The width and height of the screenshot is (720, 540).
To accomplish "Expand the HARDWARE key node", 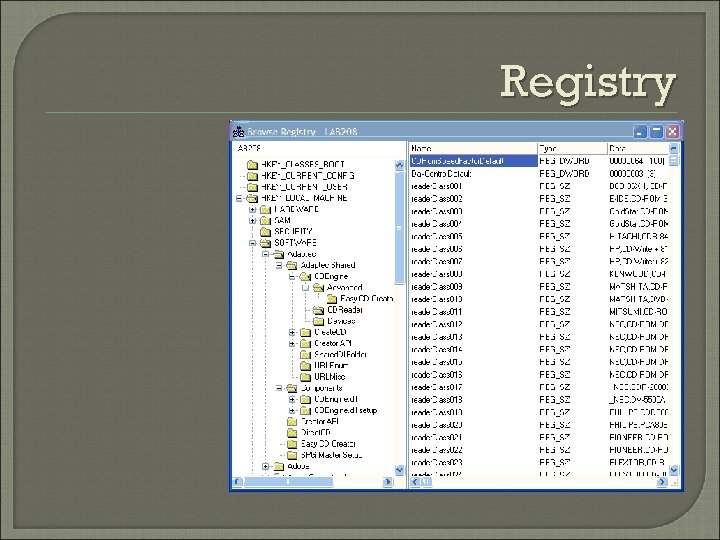I will tap(252, 209).
